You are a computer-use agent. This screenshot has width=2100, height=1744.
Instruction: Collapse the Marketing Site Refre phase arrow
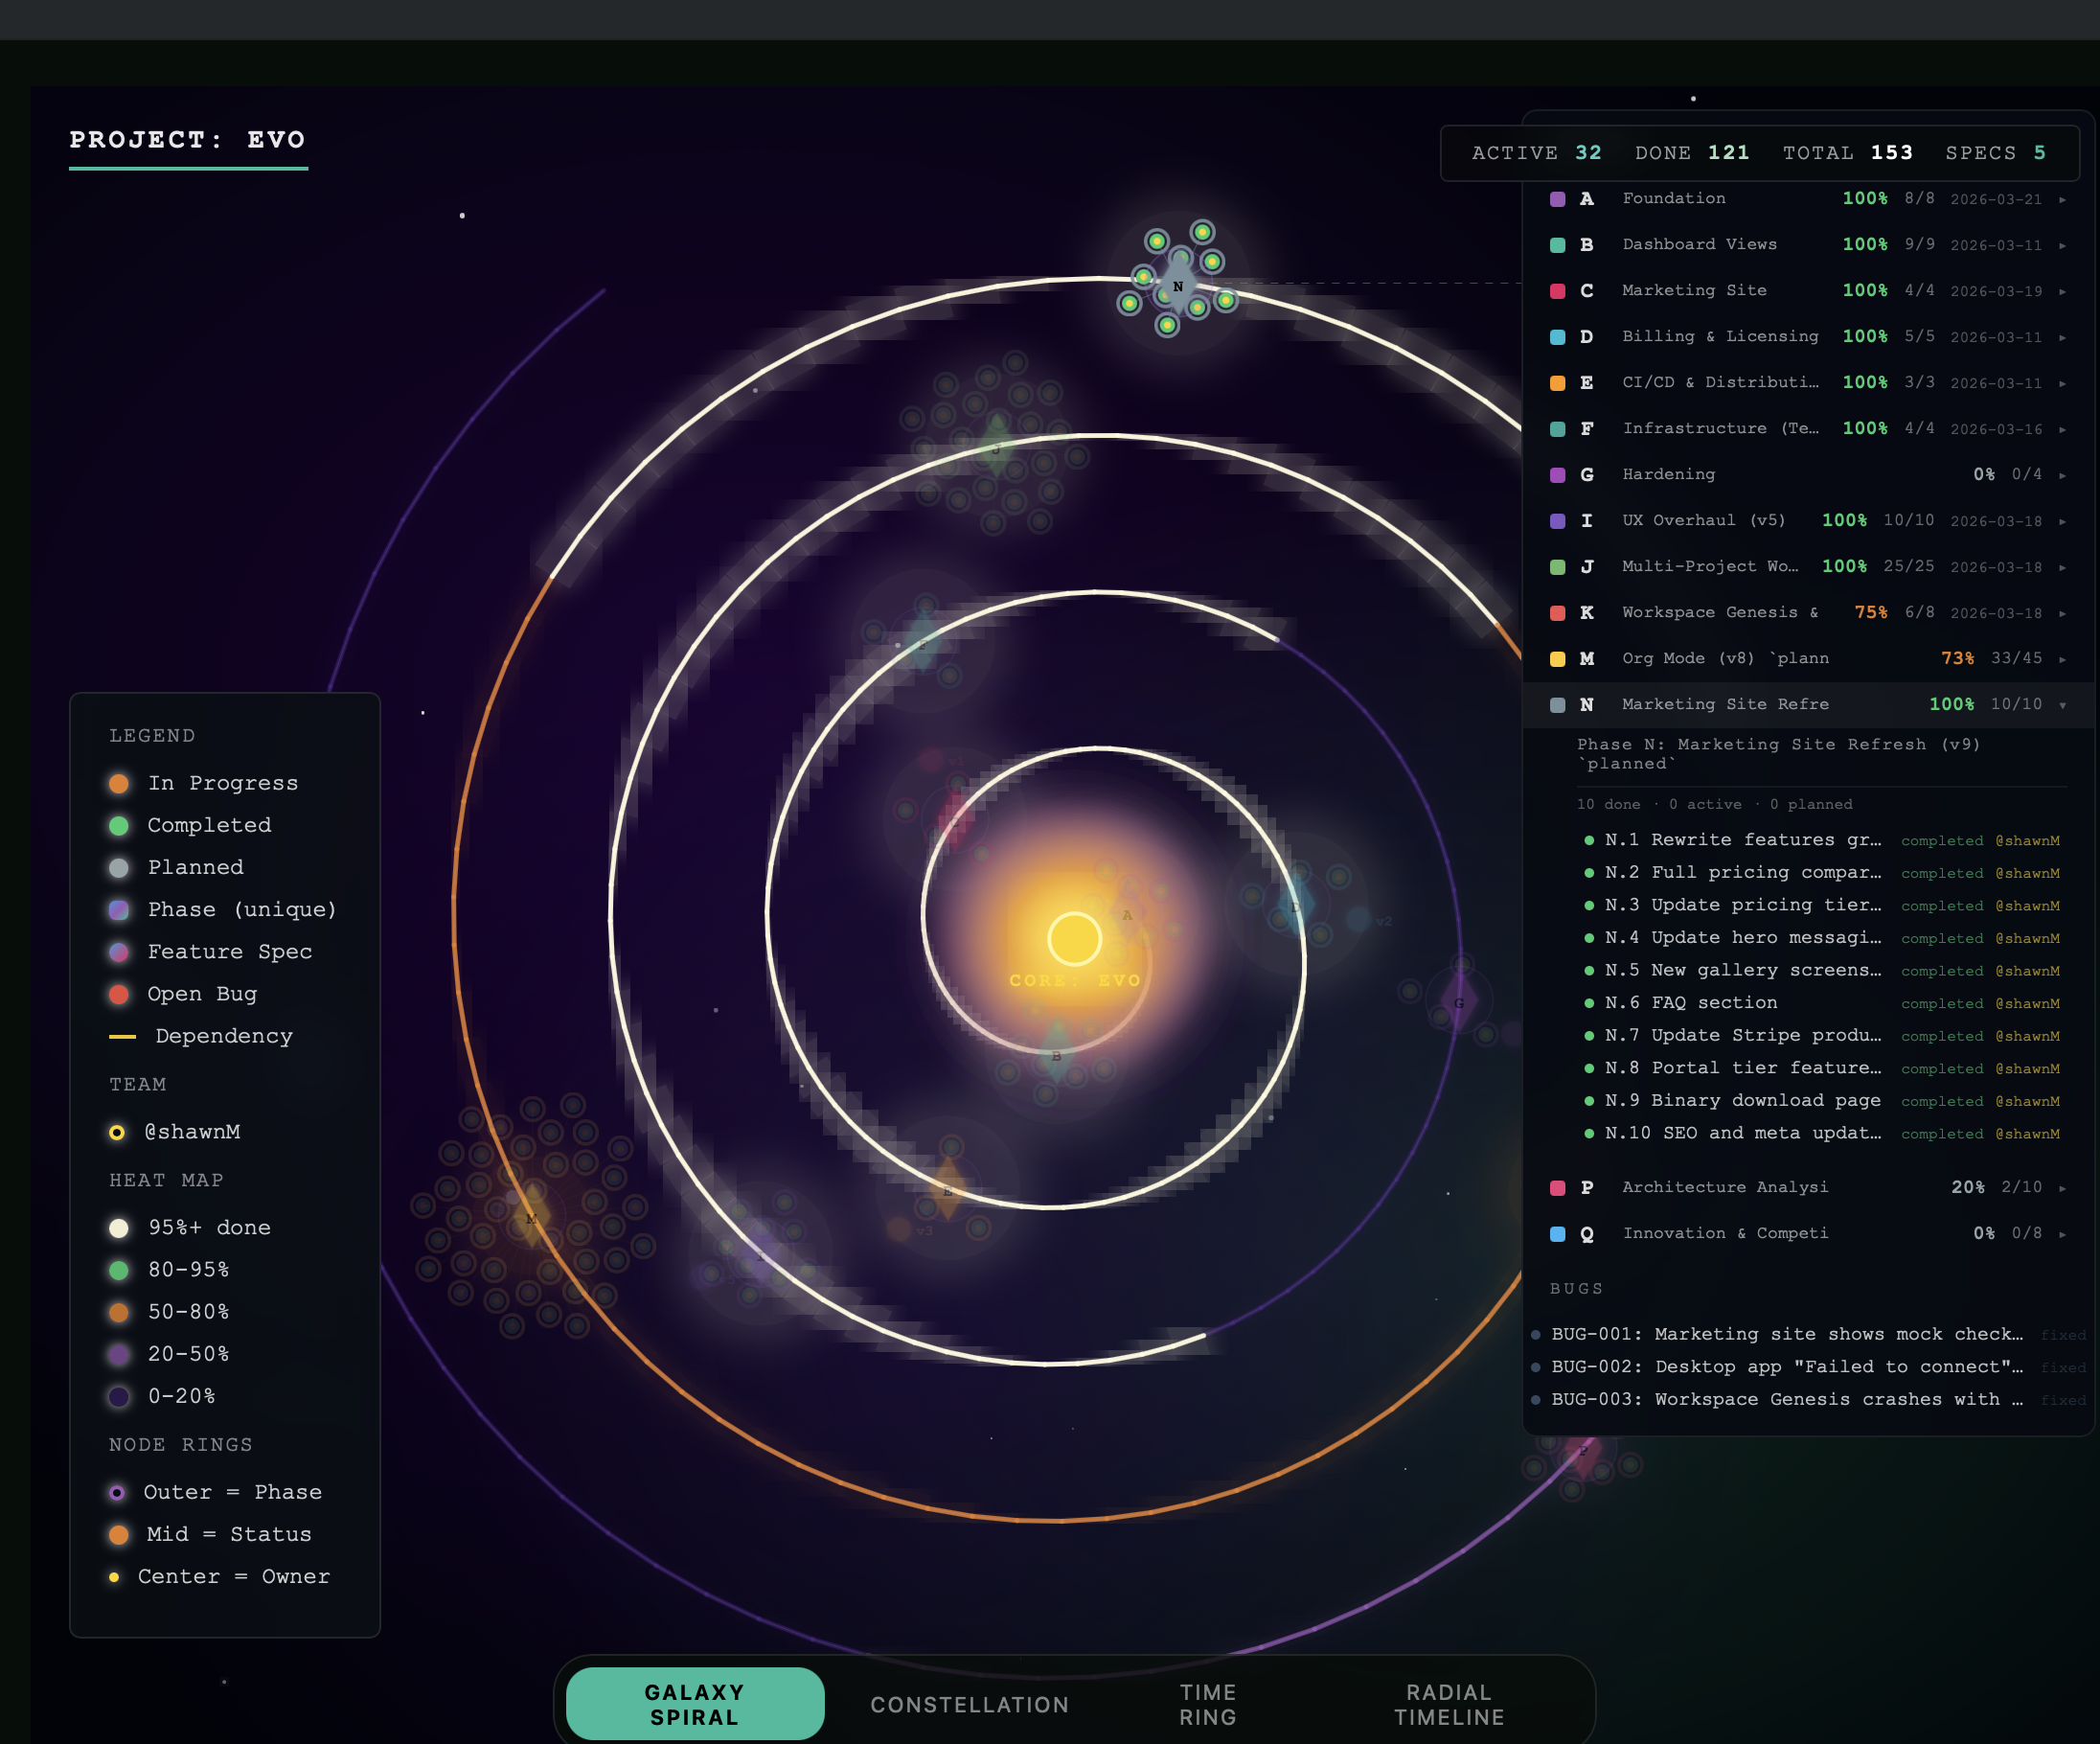(2062, 705)
